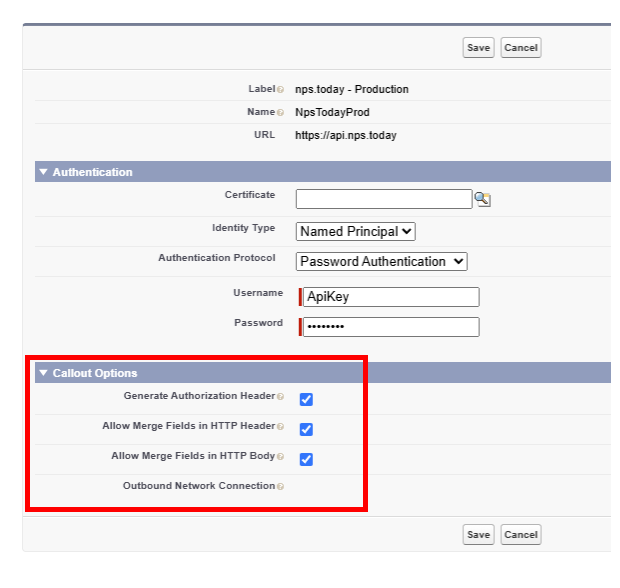Click help icon beside Allow Merge Fields in HTTP Header
620x588 pixels.
[280, 427]
